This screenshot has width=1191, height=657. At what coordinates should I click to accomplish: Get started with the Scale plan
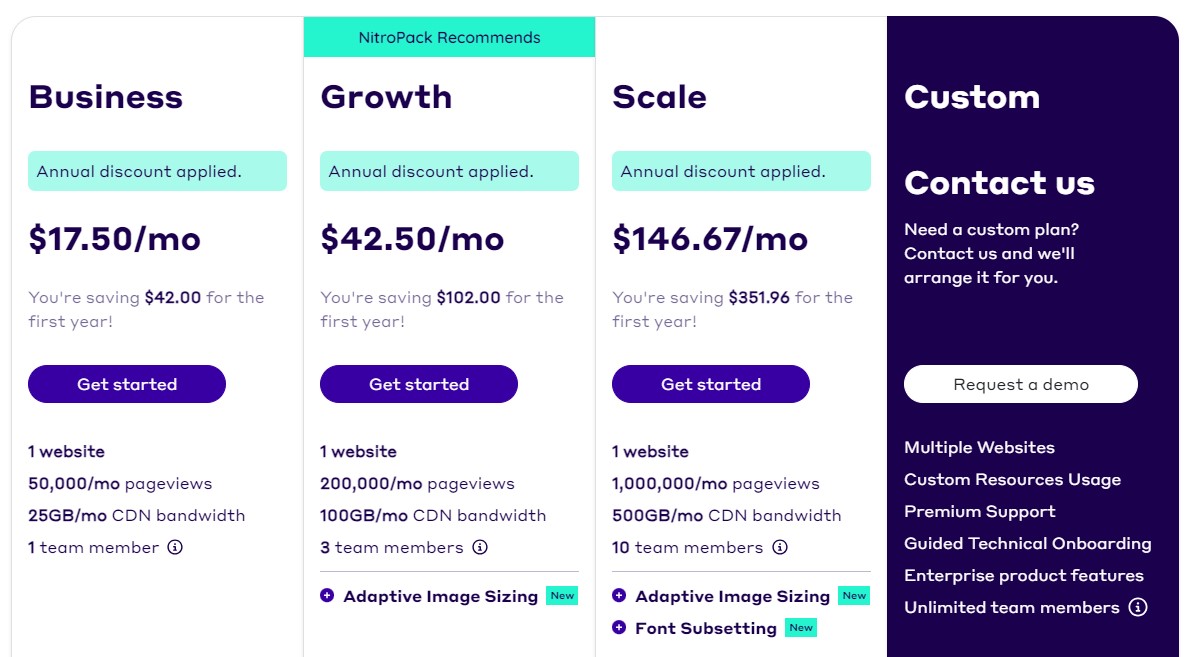[711, 384]
